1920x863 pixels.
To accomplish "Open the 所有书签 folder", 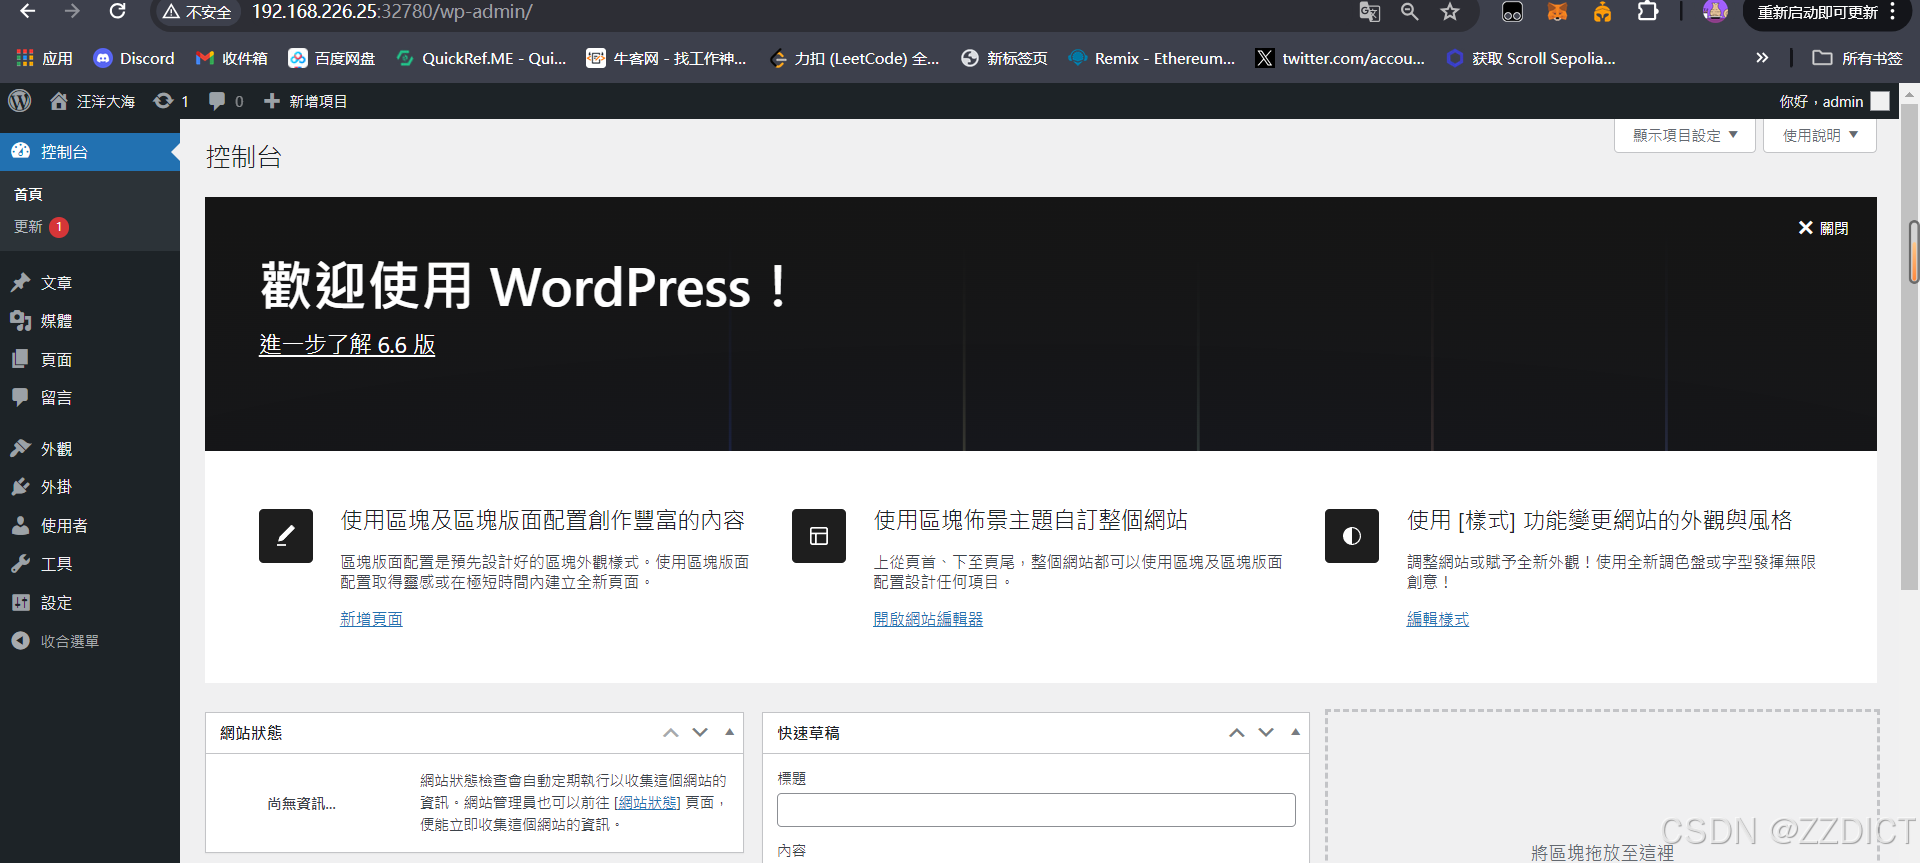I will (1857, 58).
